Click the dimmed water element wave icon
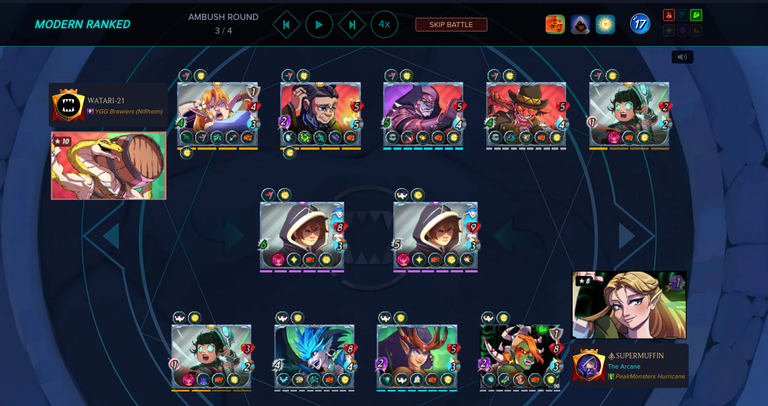The height and width of the screenshot is (406, 768). point(683,15)
